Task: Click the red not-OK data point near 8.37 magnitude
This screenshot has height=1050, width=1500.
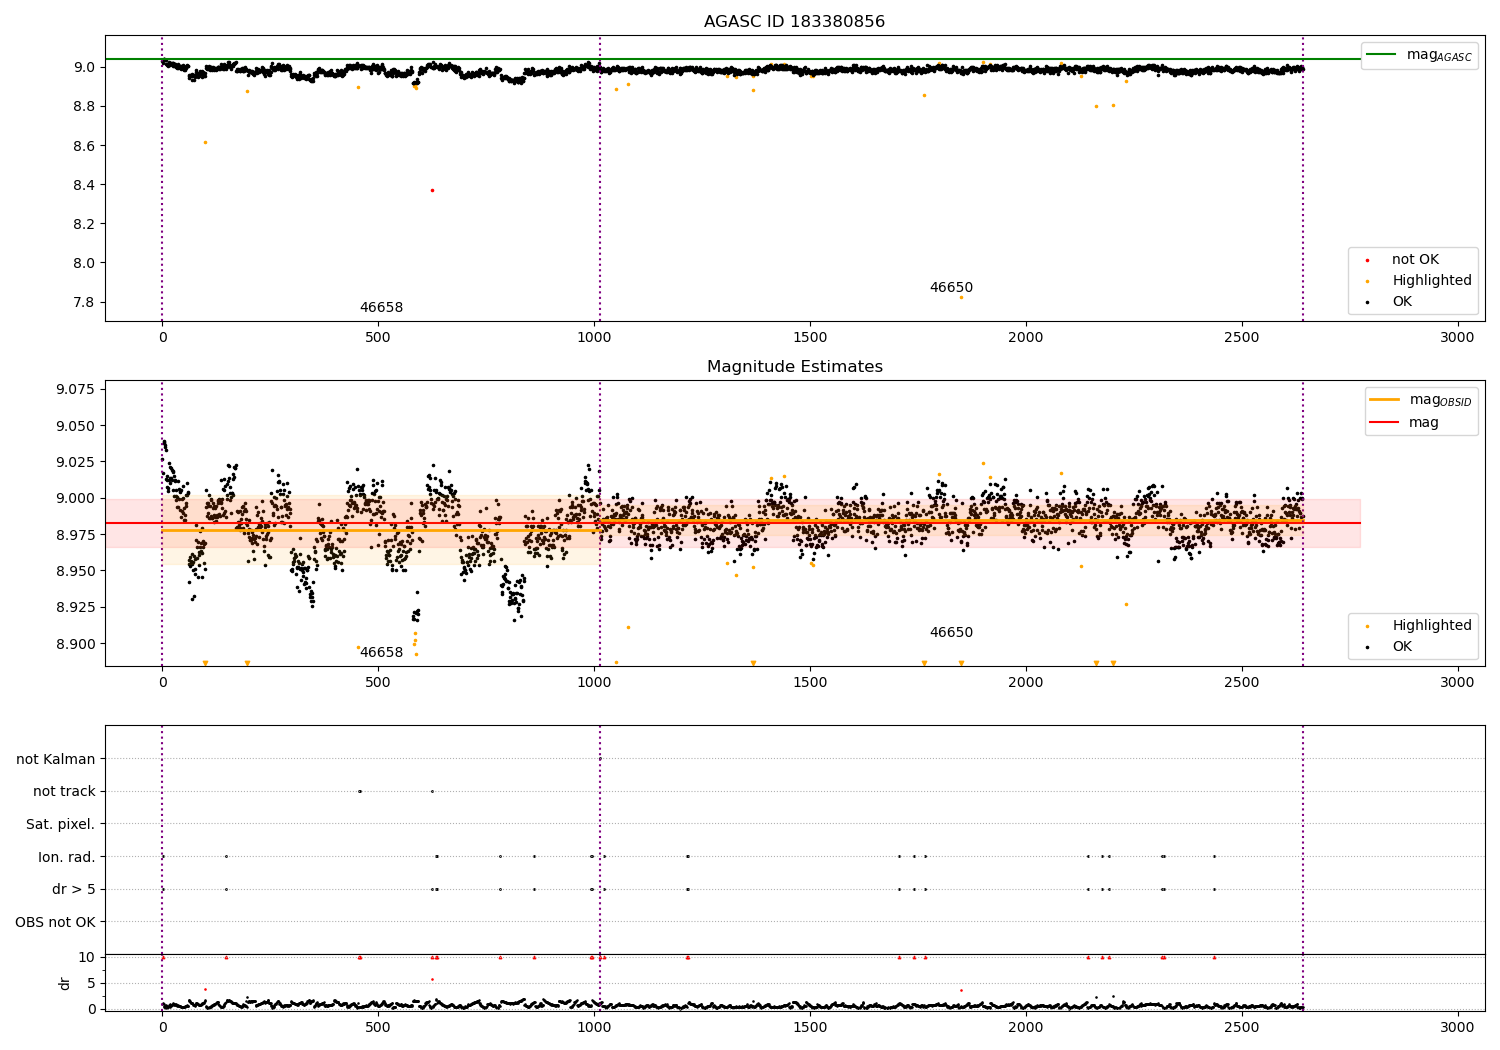Action: (x=432, y=190)
